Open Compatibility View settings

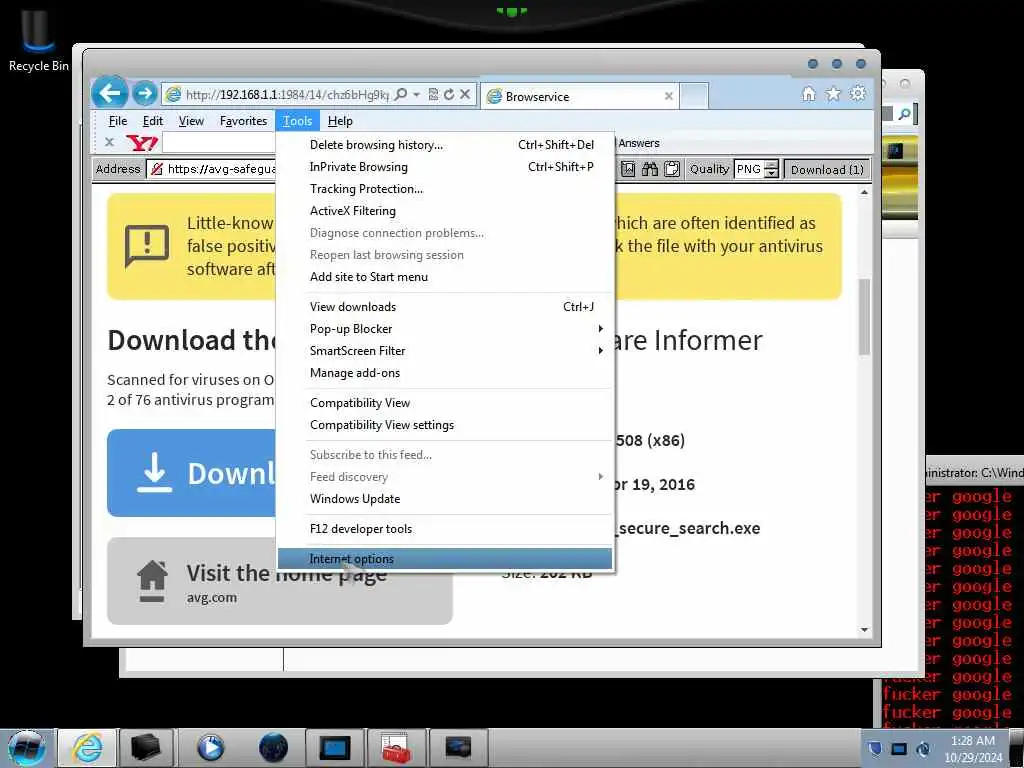coord(445,425)
